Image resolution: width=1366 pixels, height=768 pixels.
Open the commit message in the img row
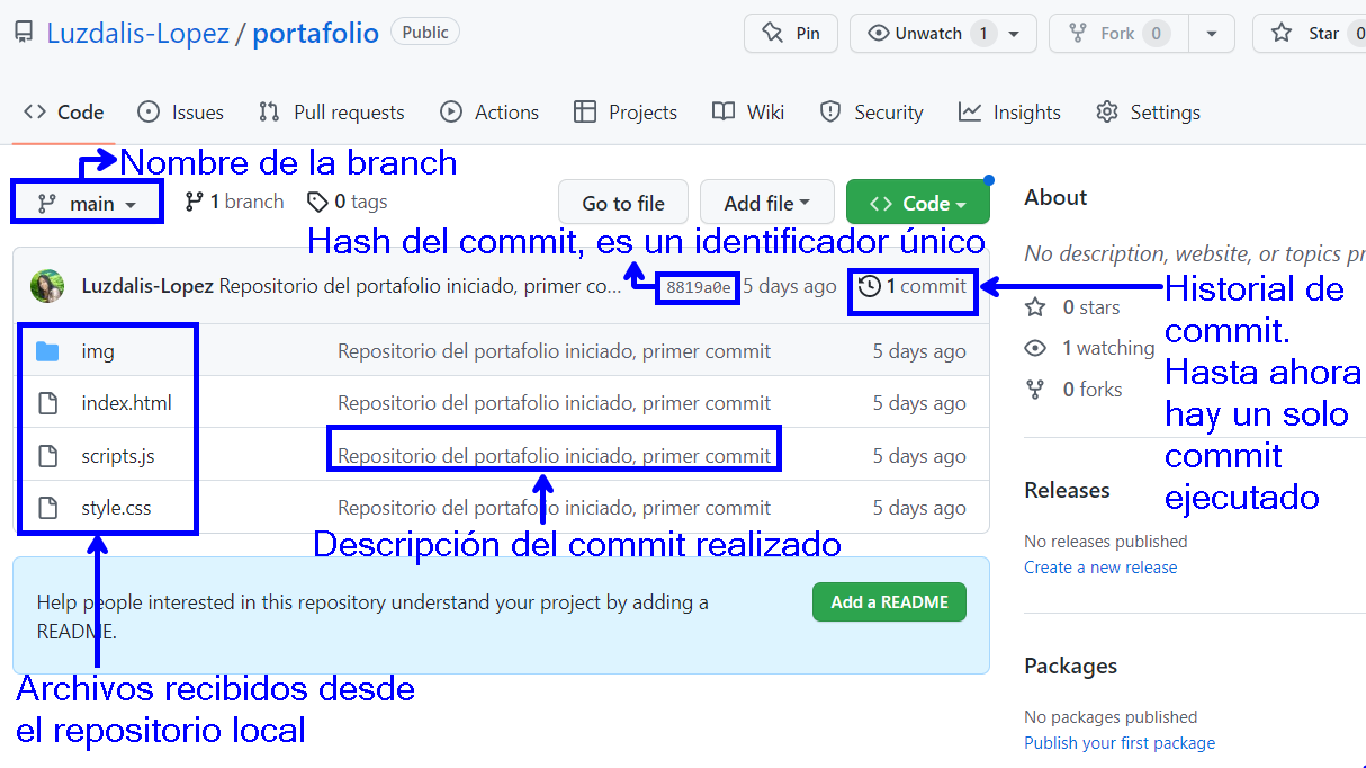(554, 351)
